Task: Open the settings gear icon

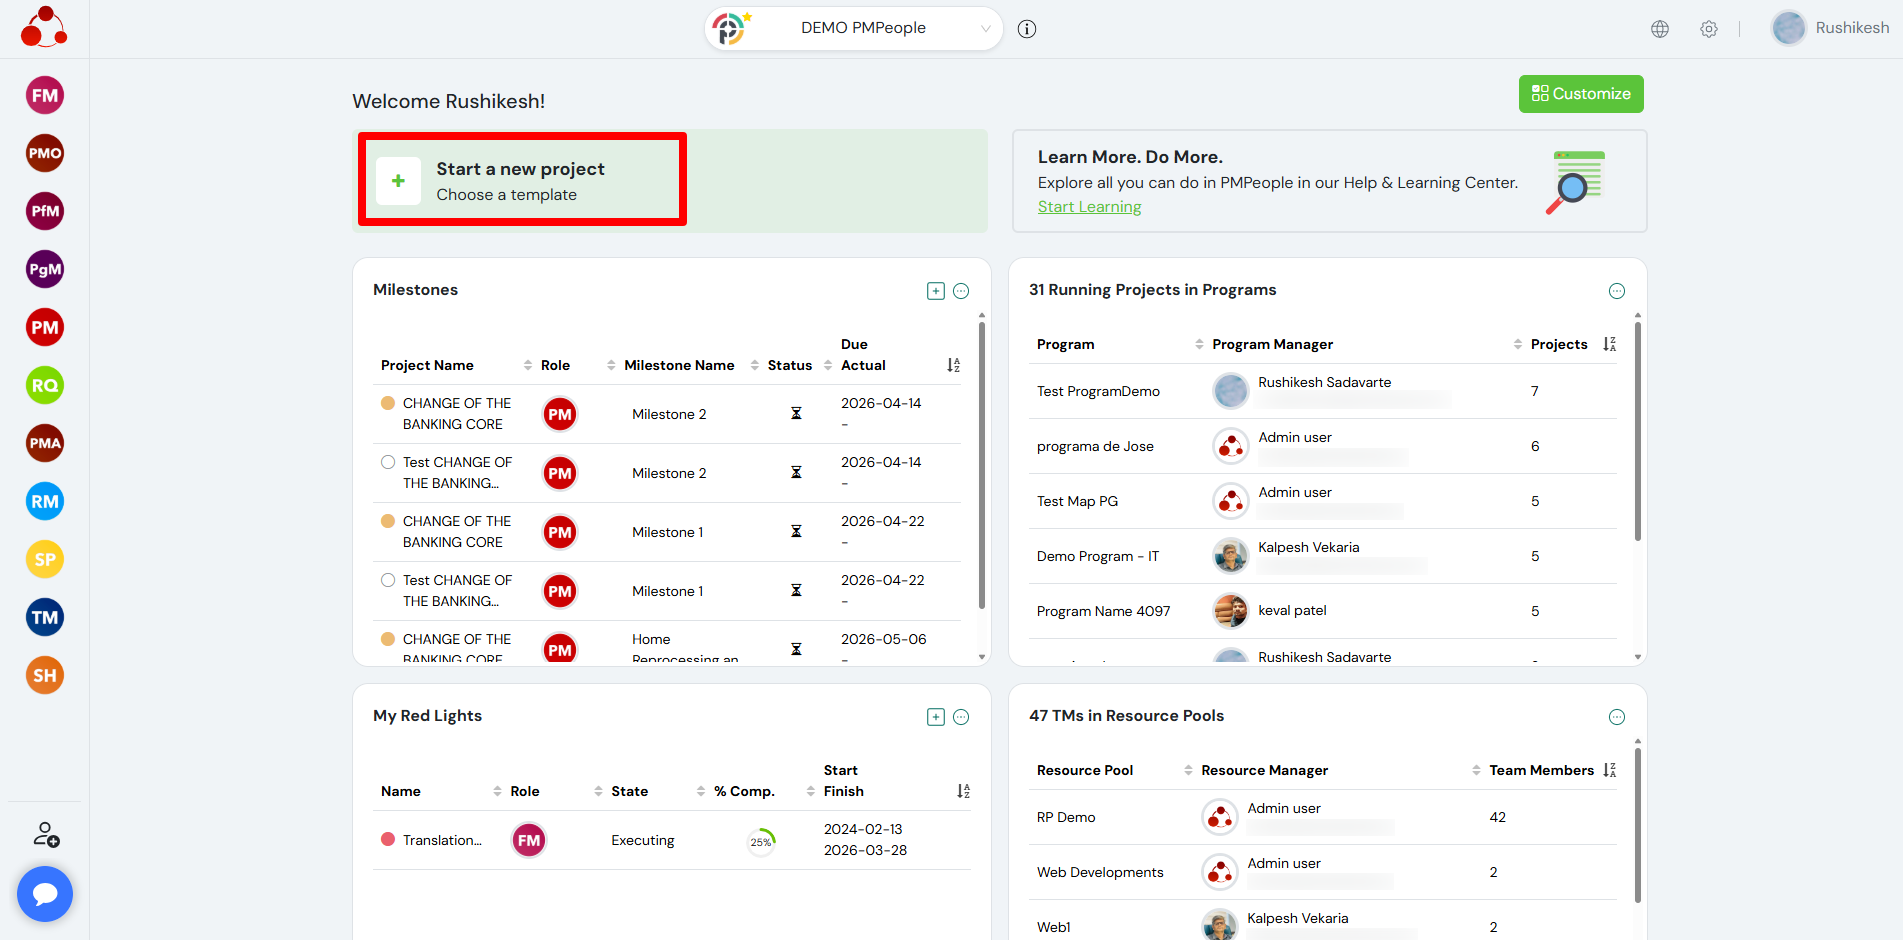Action: coord(1709,29)
